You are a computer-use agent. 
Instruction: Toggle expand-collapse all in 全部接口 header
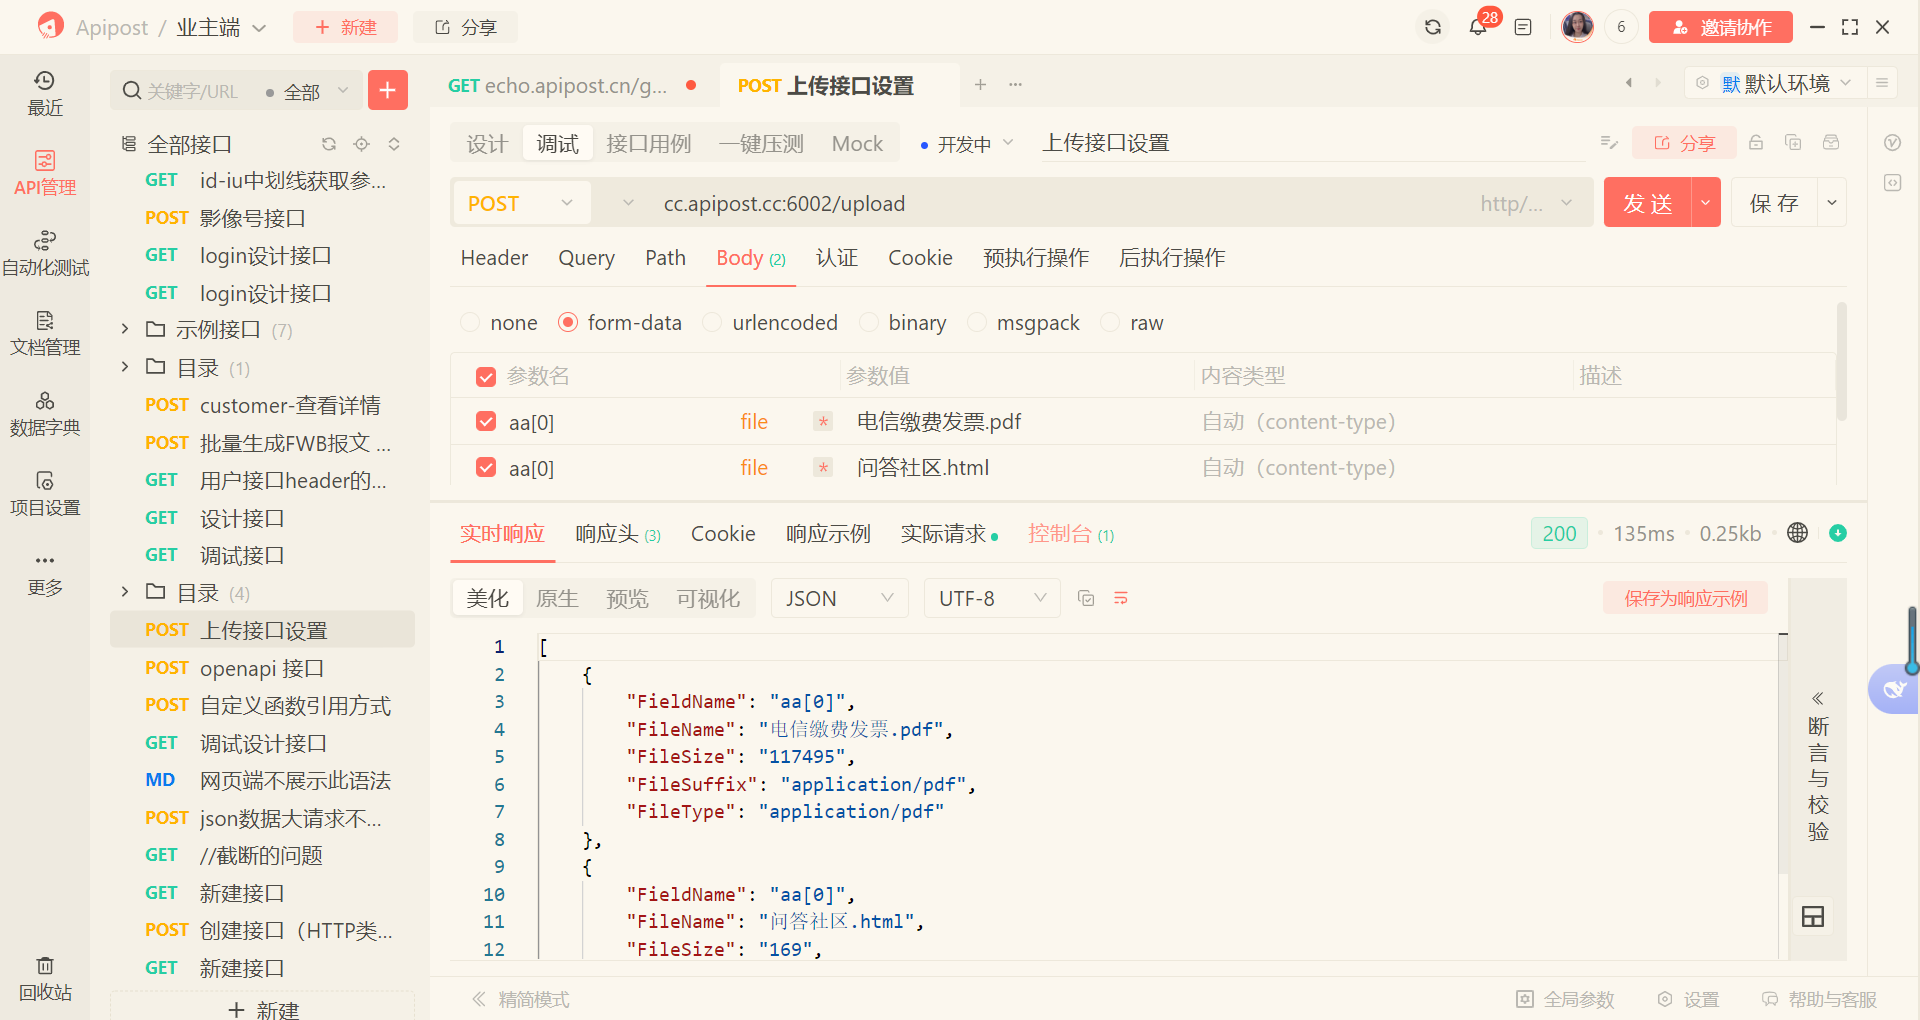tap(394, 144)
